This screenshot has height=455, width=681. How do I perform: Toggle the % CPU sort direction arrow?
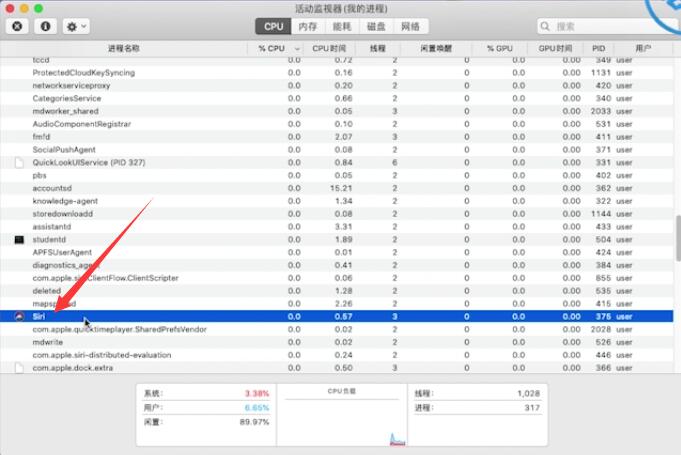click(x=297, y=49)
